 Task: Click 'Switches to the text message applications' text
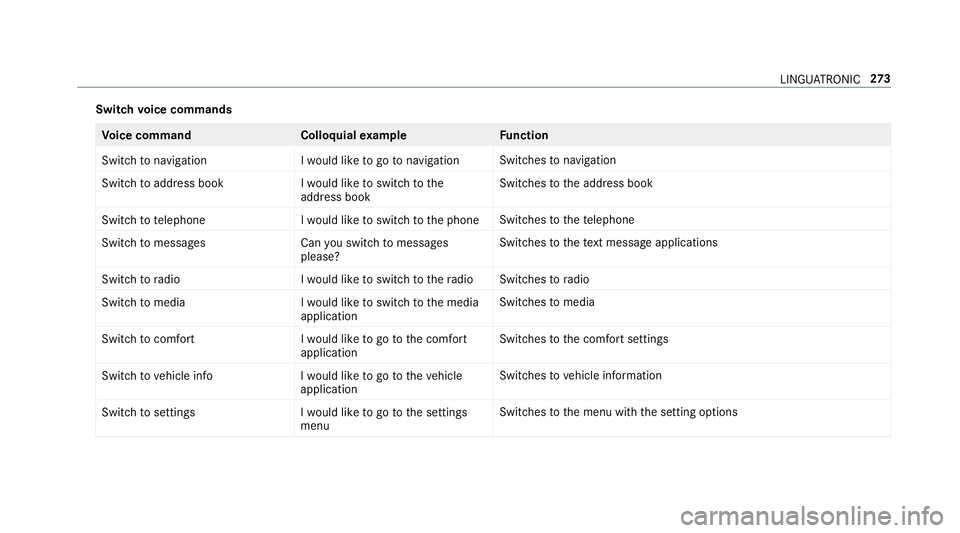pyautogui.click(x=608, y=243)
